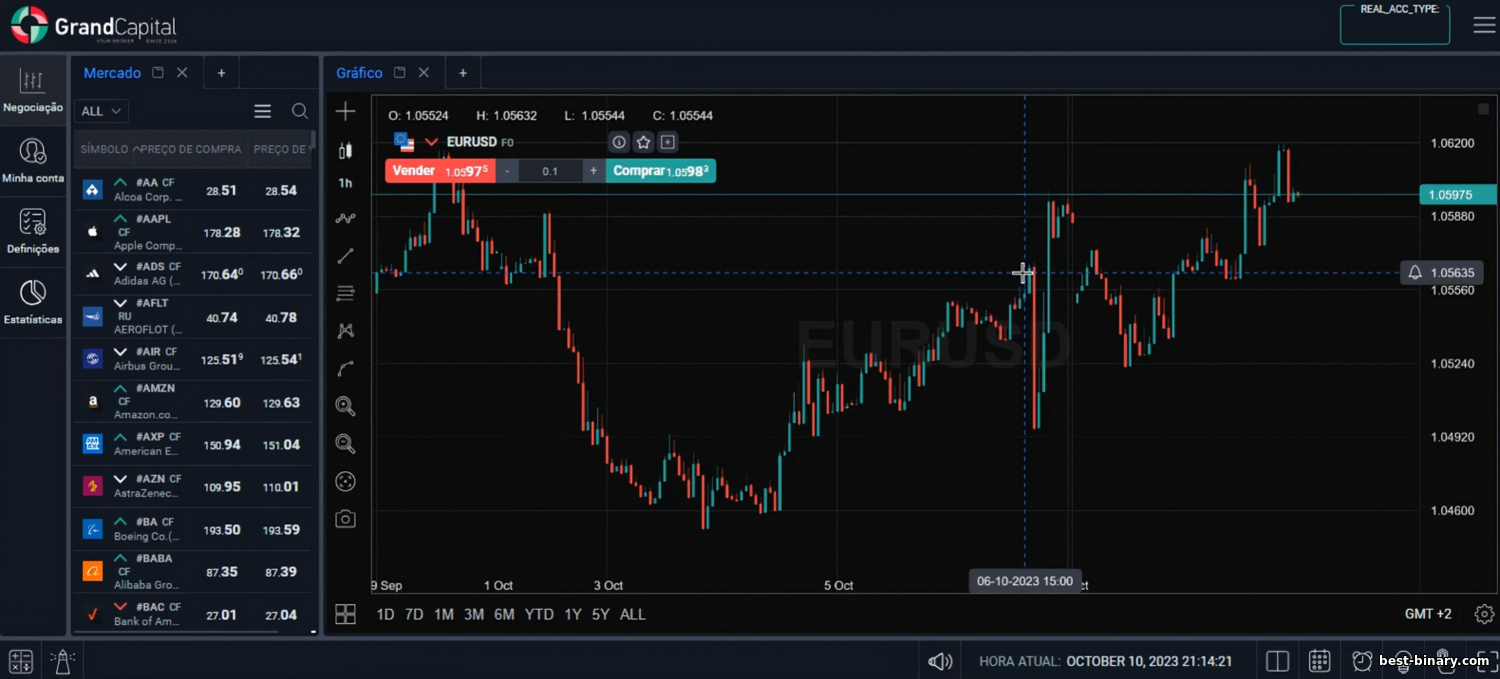Toggle the split layout view icon
This screenshot has width=1500, height=679.
pyautogui.click(x=1277, y=661)
